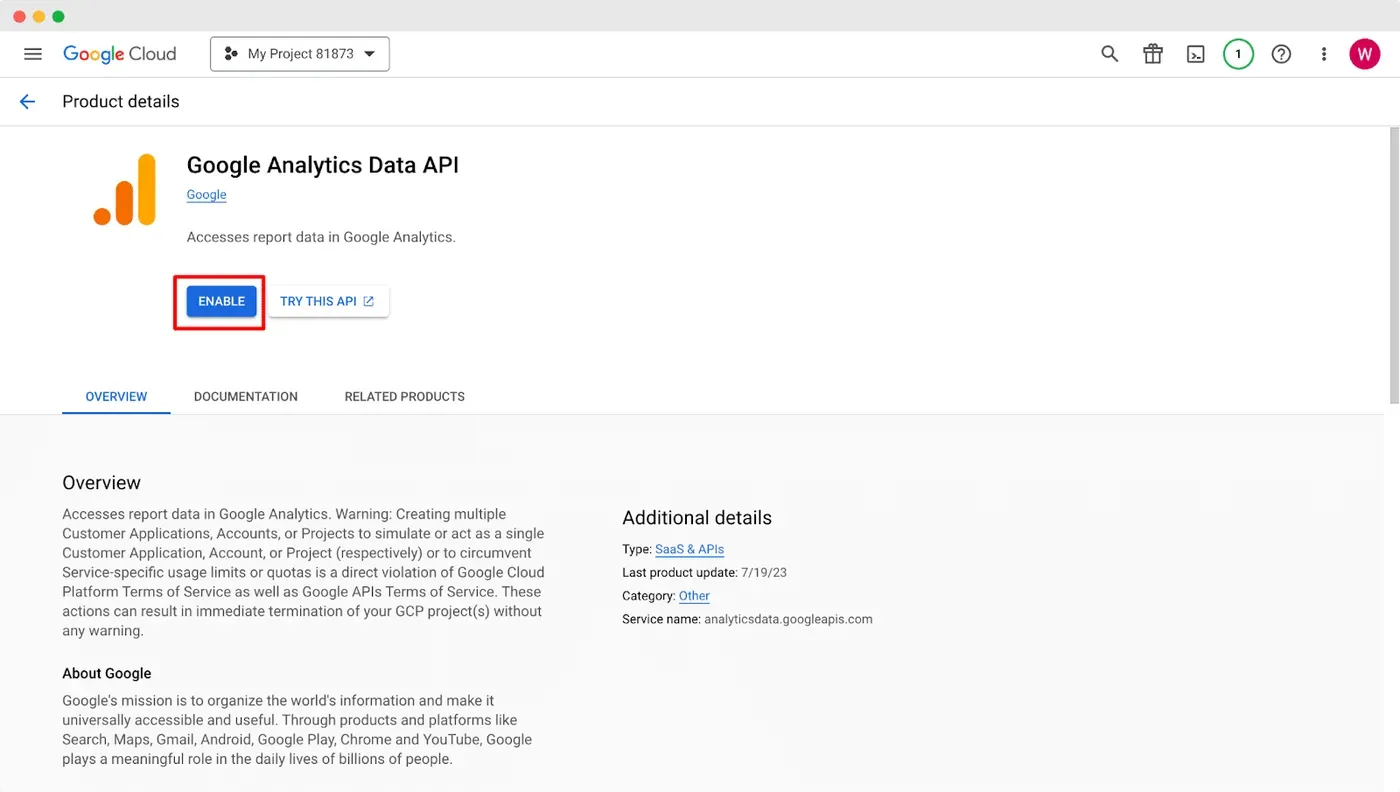Open notifications badge showing 1

[x=1238, y=54]
